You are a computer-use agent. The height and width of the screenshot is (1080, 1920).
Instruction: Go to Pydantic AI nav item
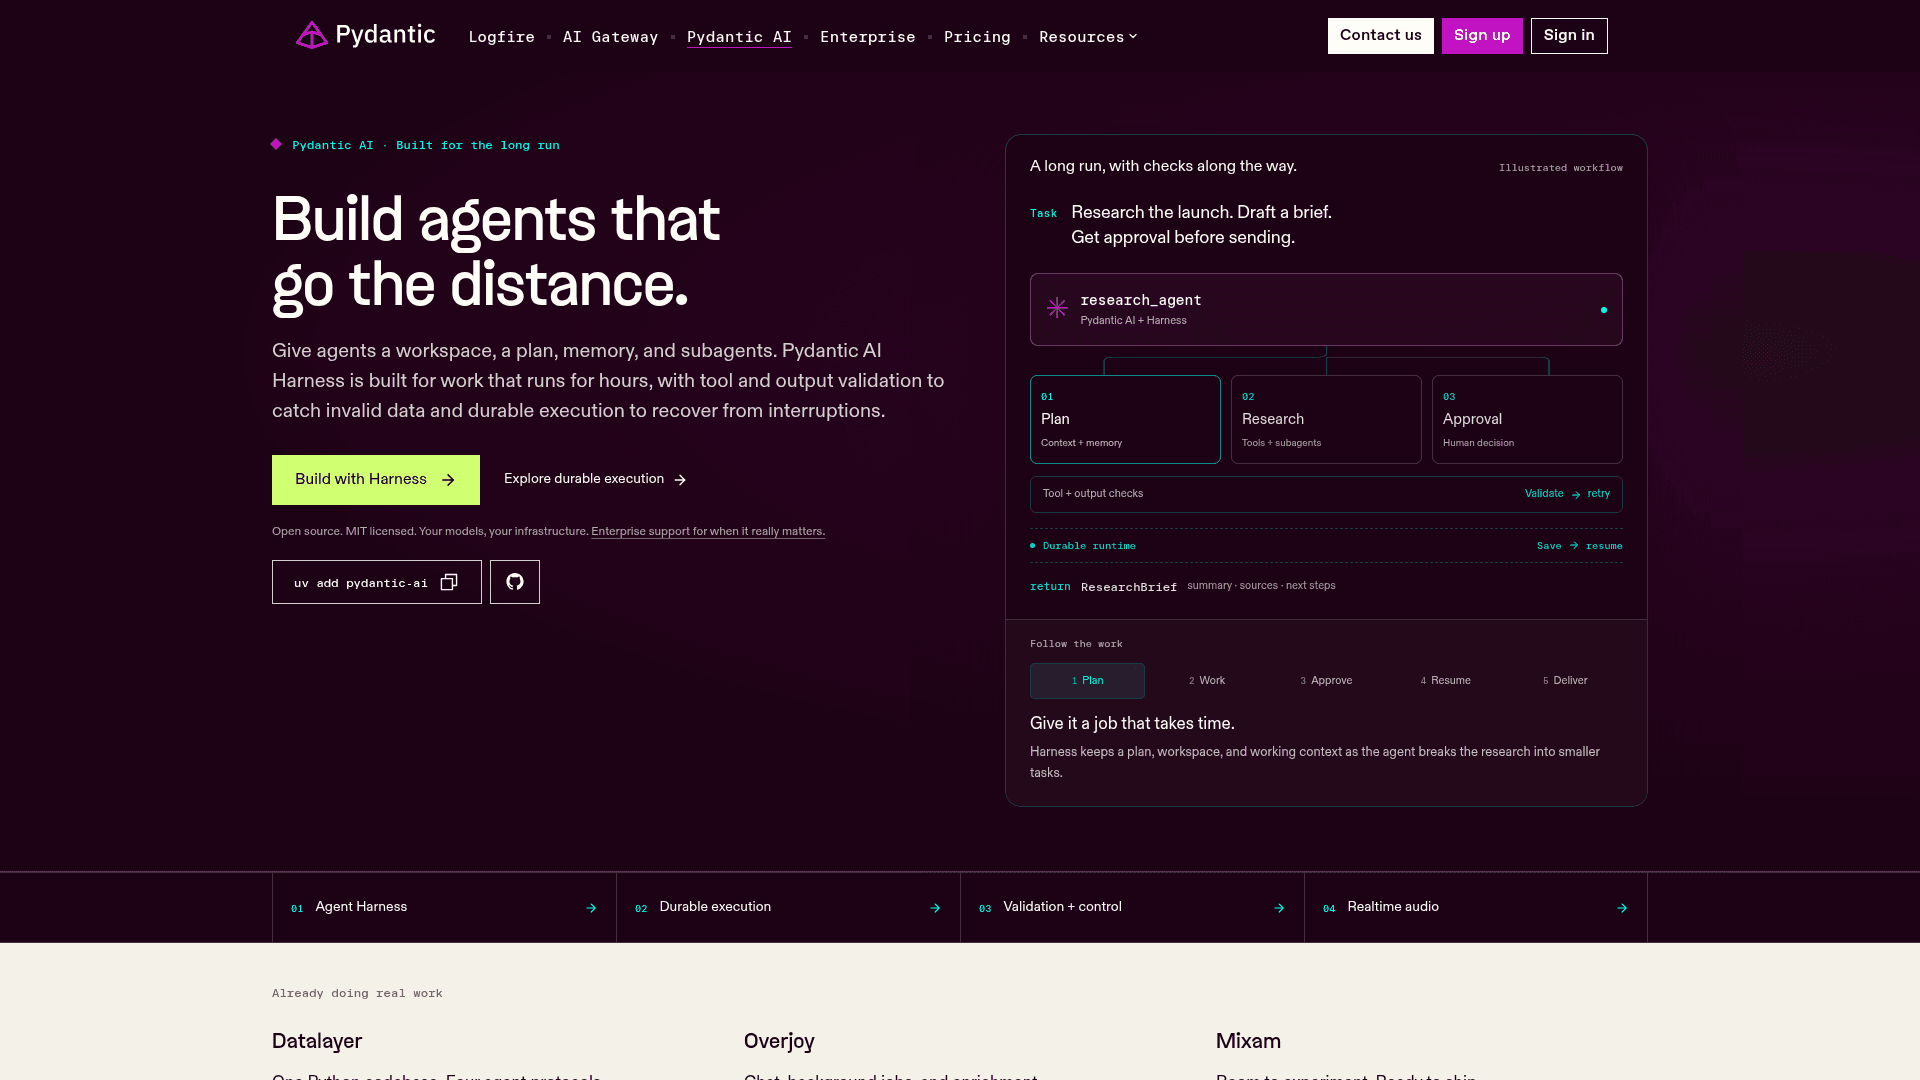tap(739, 37)
